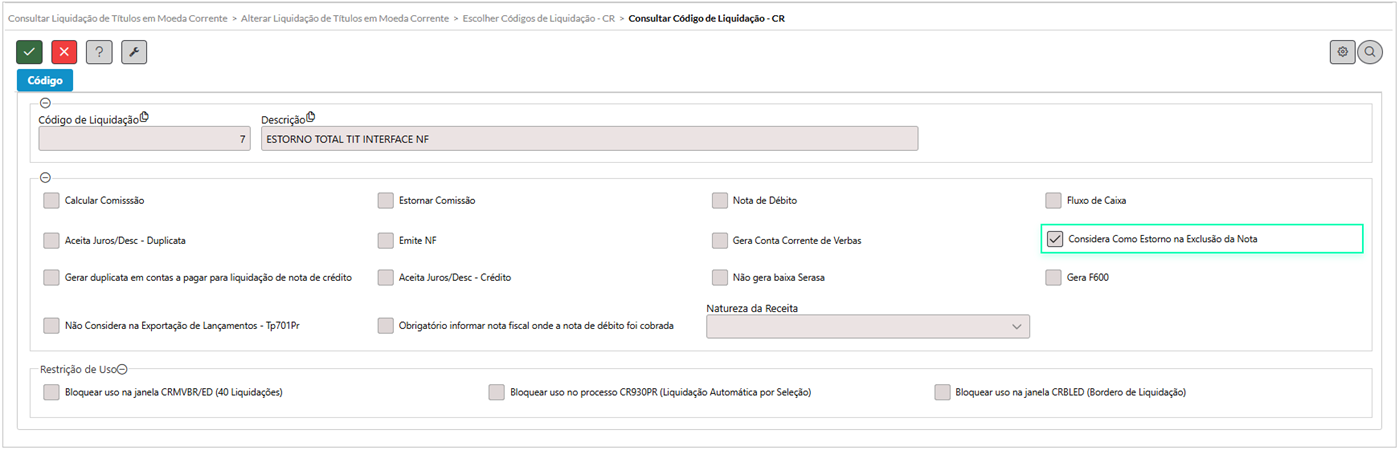Click the icon beside Descrição label
The image size is (1399, 450).
[310, 118]
